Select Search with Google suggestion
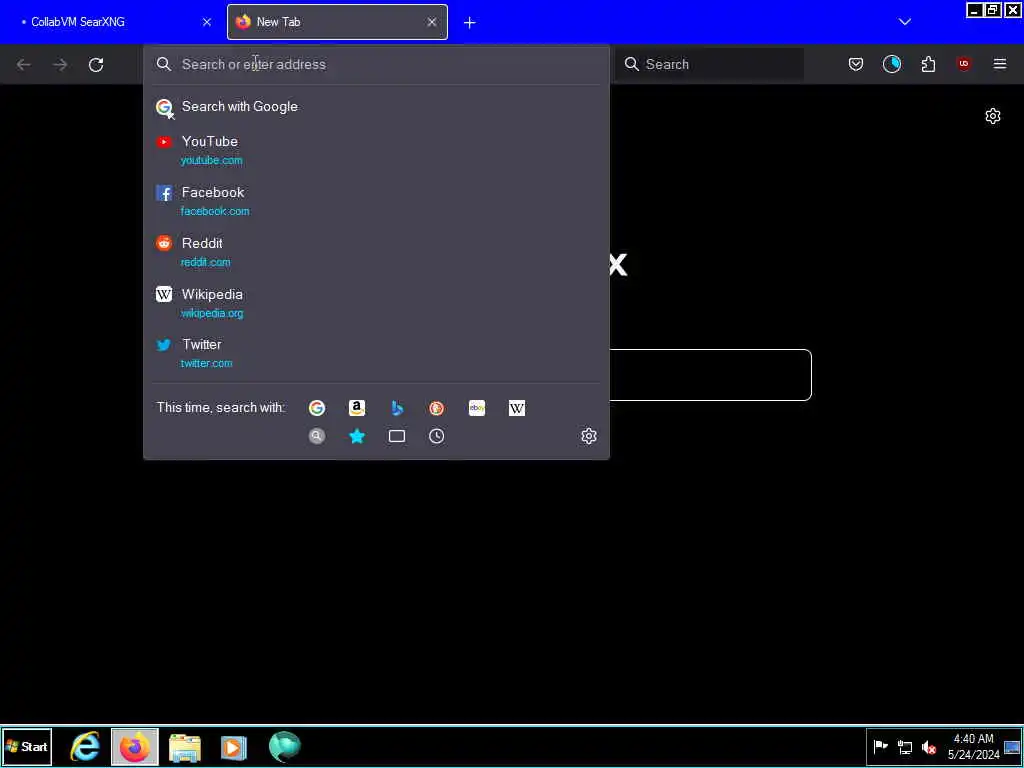The width and height of the screenshot is (1024, 768). pyautogui.click(x=376, y=106)
